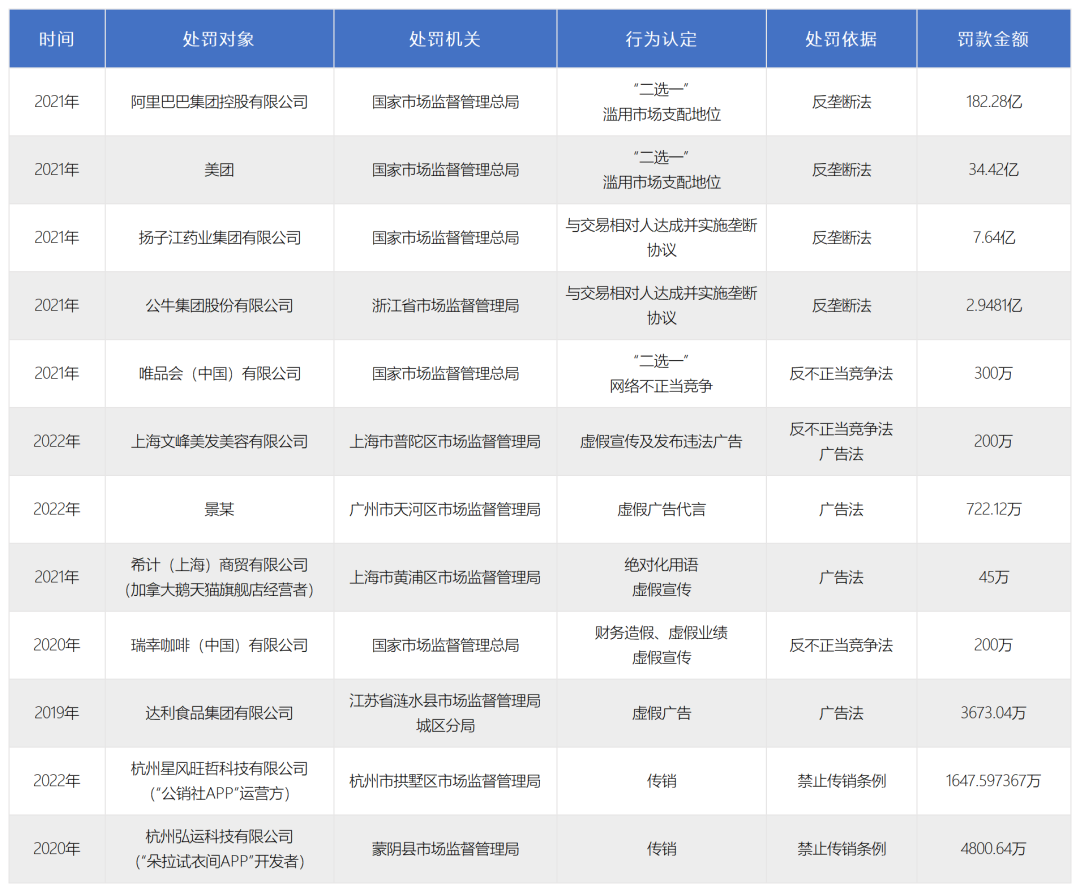Click the 公牛集团股份有限公司 cell
Screen dimensions: 1080x892
[219, 305]
